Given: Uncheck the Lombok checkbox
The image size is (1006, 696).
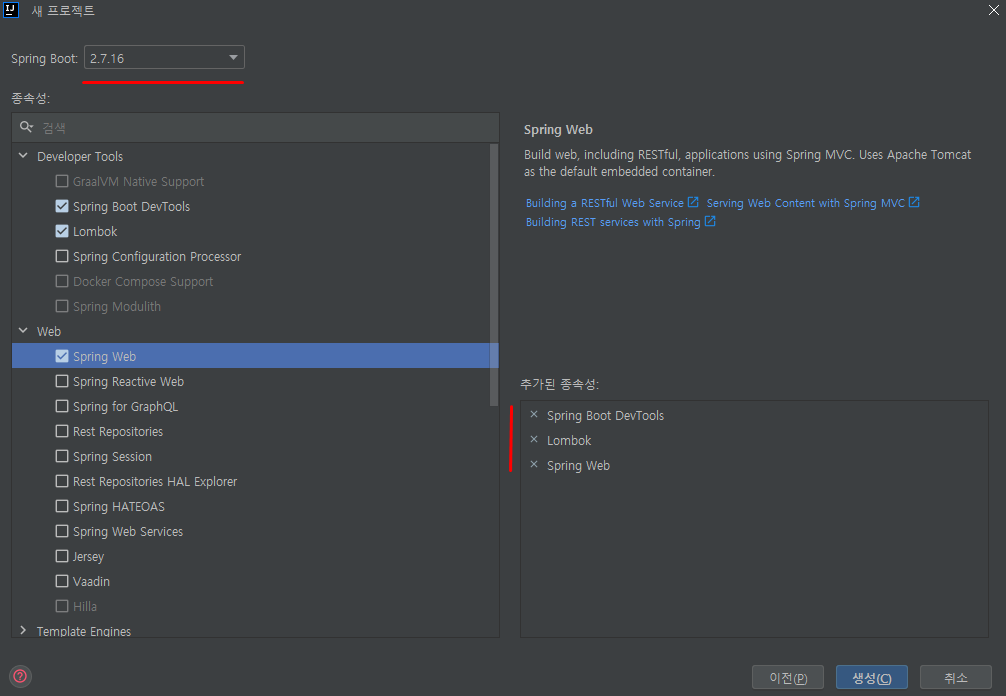Looking at the screenshot, I should click(x=62, y=231).
